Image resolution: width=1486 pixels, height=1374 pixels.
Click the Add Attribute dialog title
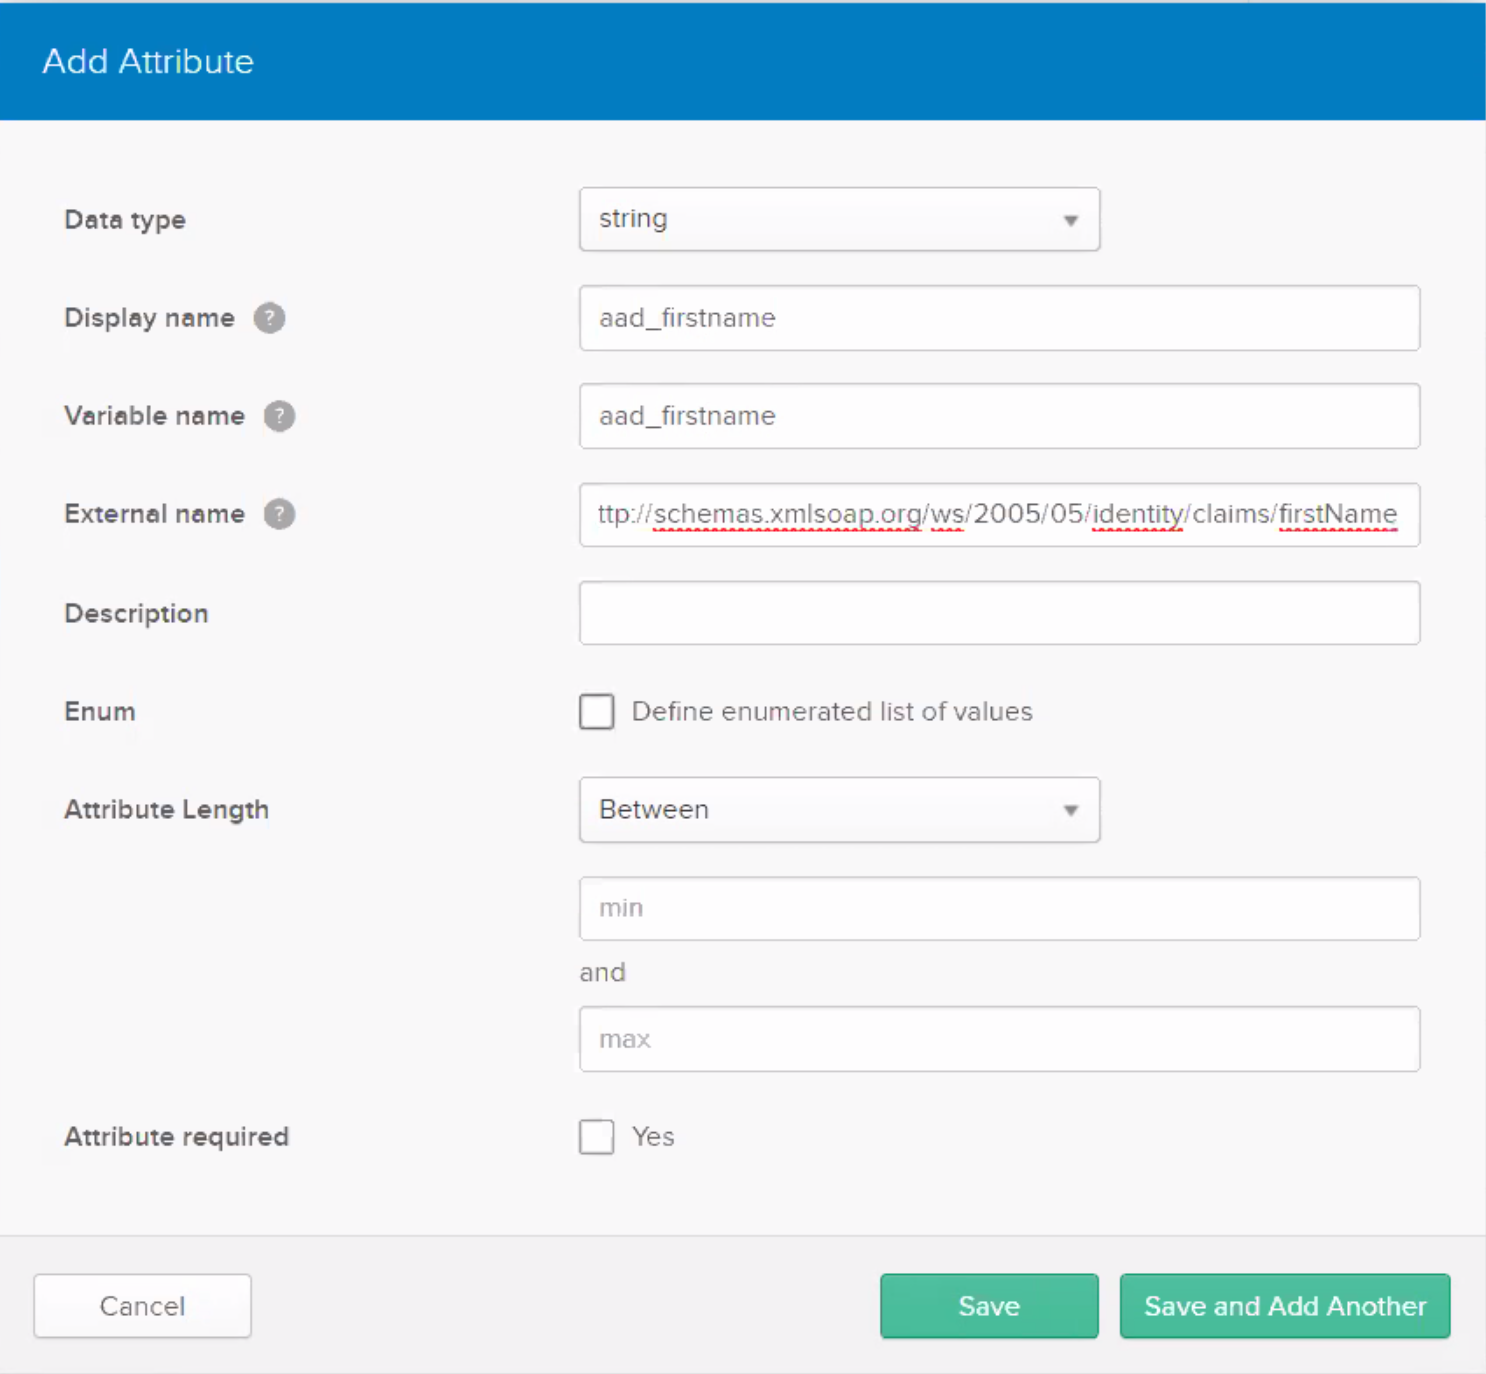tap(148, 62)
